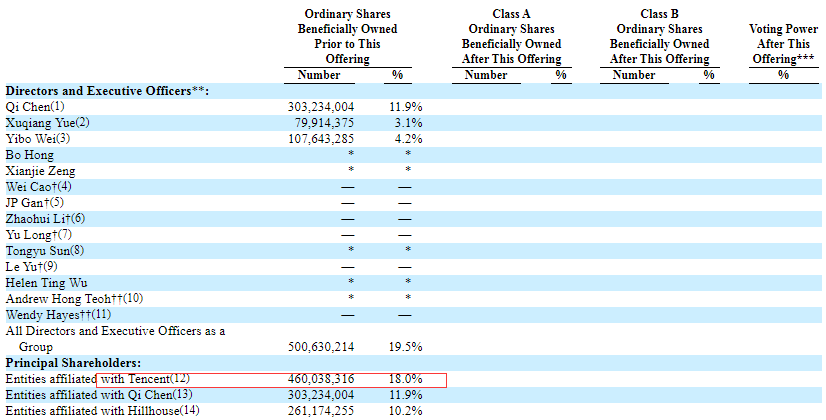
Task: Select Xuqiang Yue's share count 79,914,375
Action: (328, 123)
